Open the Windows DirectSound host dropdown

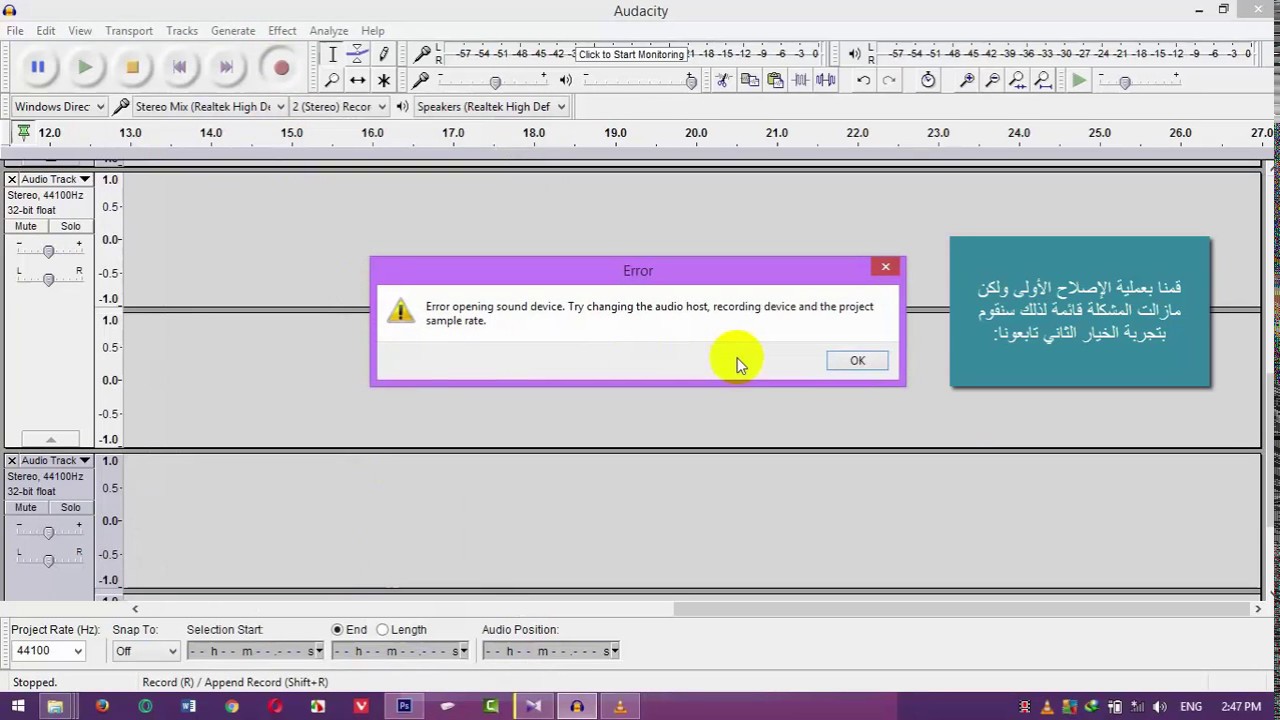tap(60, 107)
